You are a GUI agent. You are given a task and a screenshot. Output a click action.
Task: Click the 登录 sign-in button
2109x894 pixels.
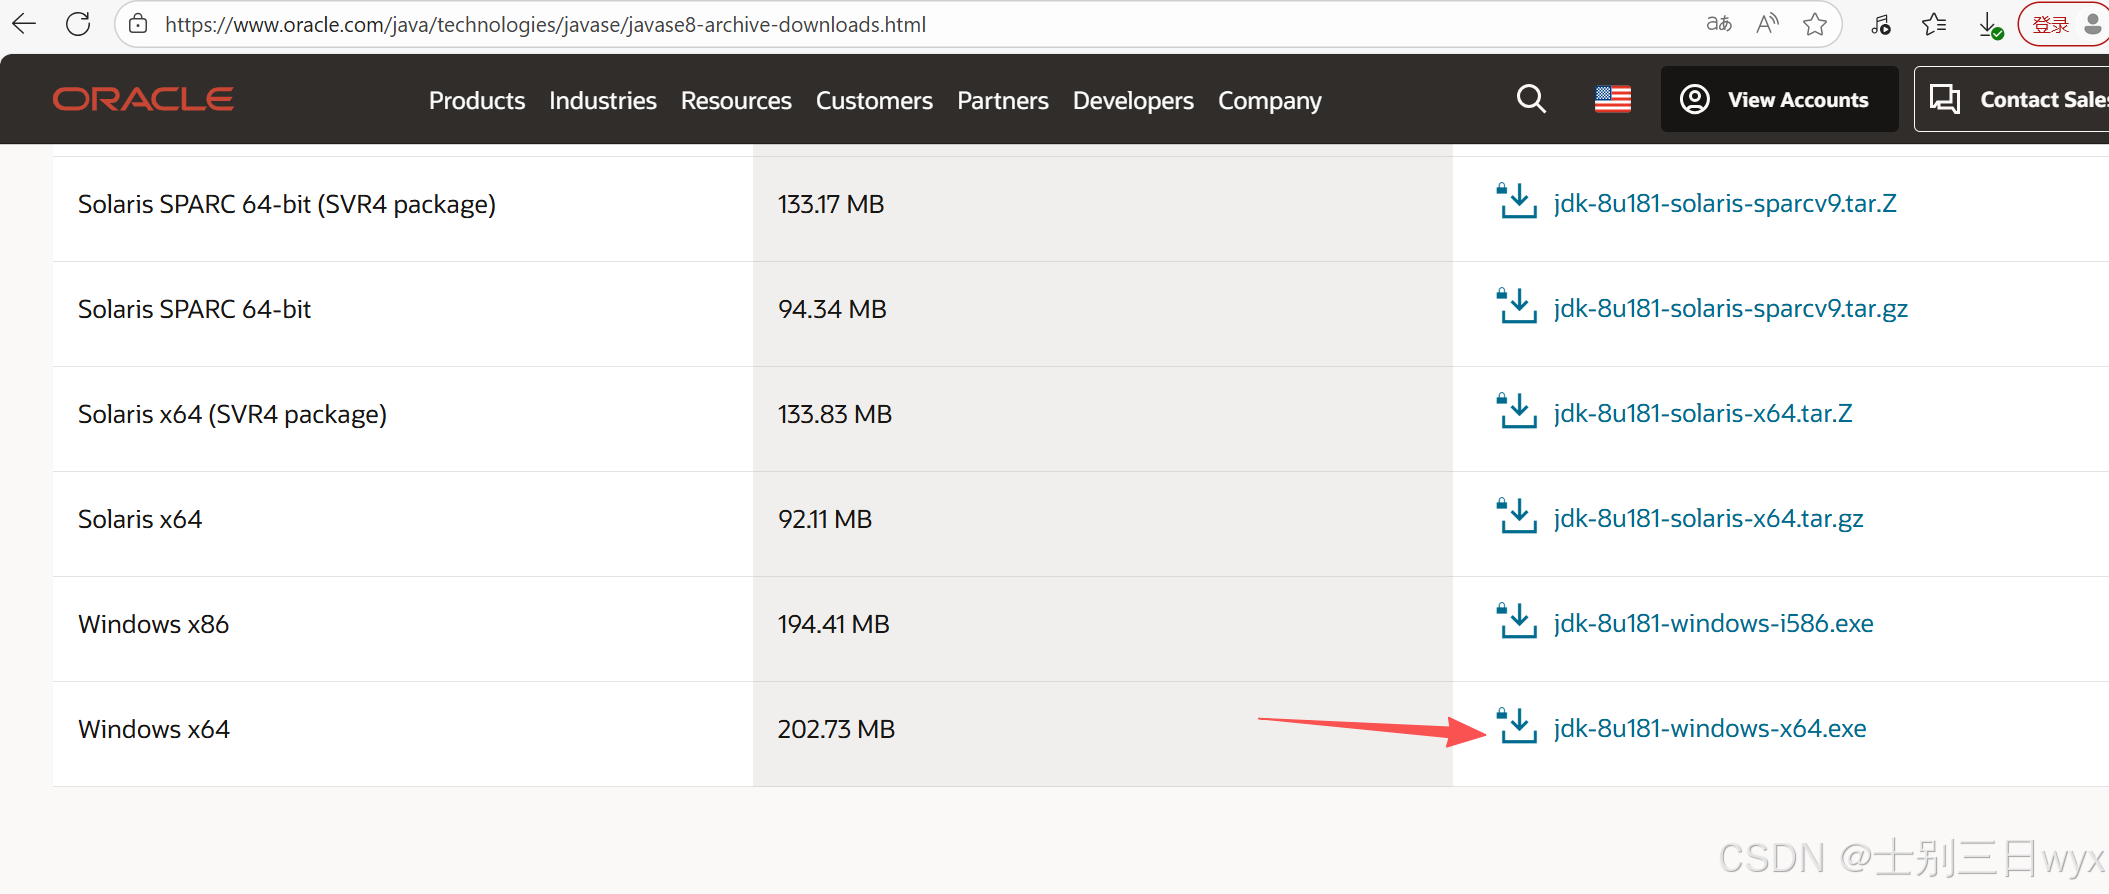click(2064, 24)
